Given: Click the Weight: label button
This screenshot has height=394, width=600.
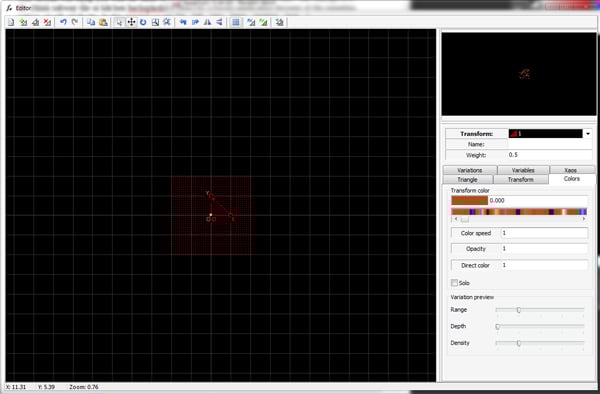Looking at the screenshot, I should pyautogui.click(x=476, y=155).
